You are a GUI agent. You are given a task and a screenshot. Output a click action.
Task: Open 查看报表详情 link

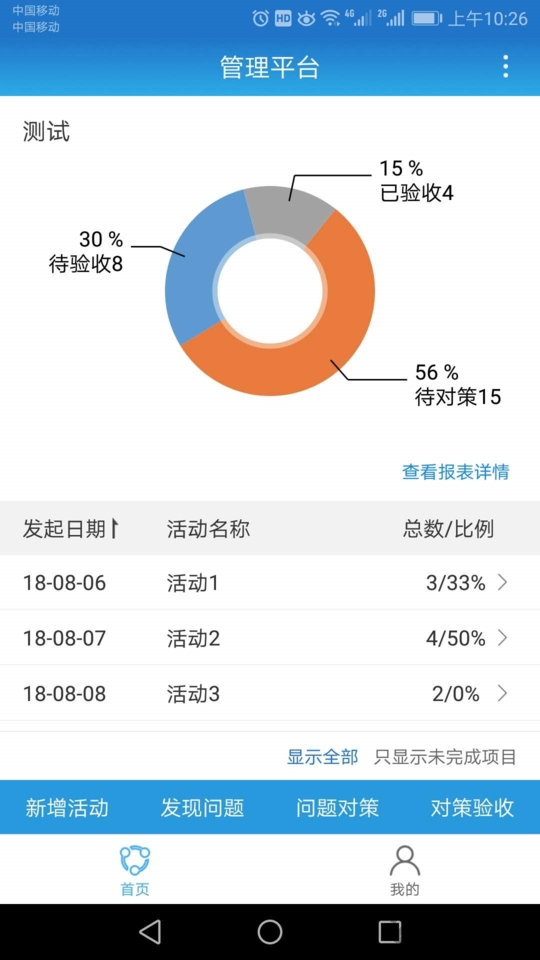[x=456, y=471]
